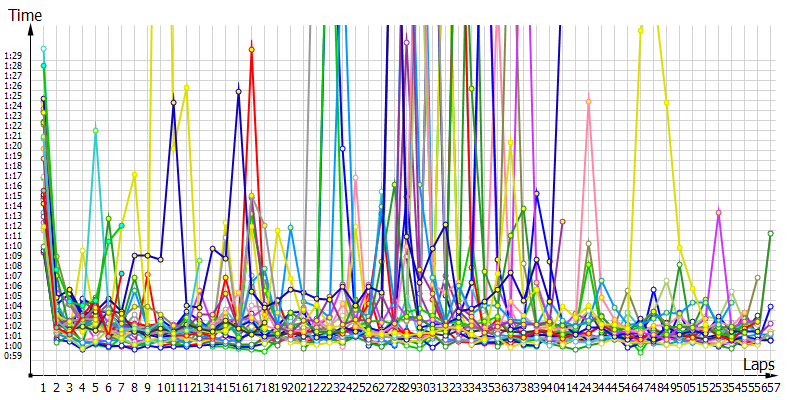Viewport: 800px width, 400px height.
Task: Select the yellow point at lap 8
Action: coord(134,175)
